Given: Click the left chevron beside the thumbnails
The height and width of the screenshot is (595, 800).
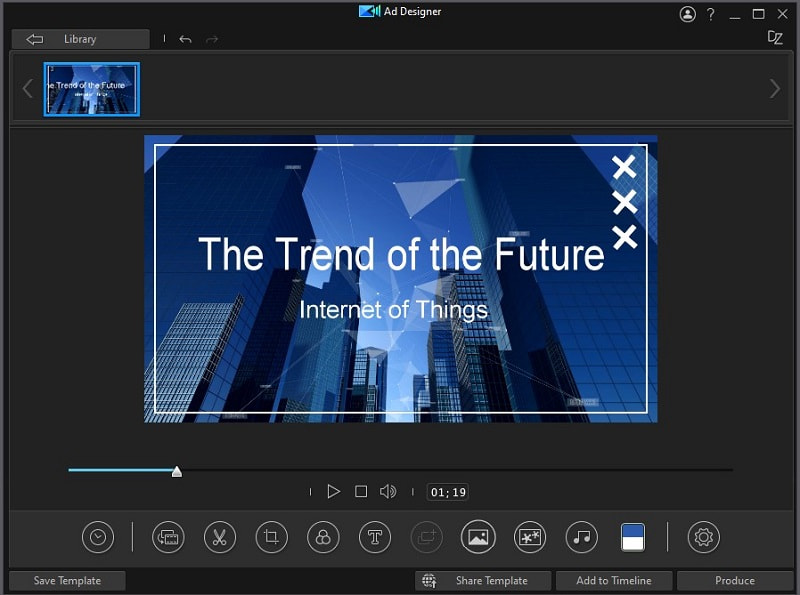Looking at the screenshot, I should [x=27, y=88].
